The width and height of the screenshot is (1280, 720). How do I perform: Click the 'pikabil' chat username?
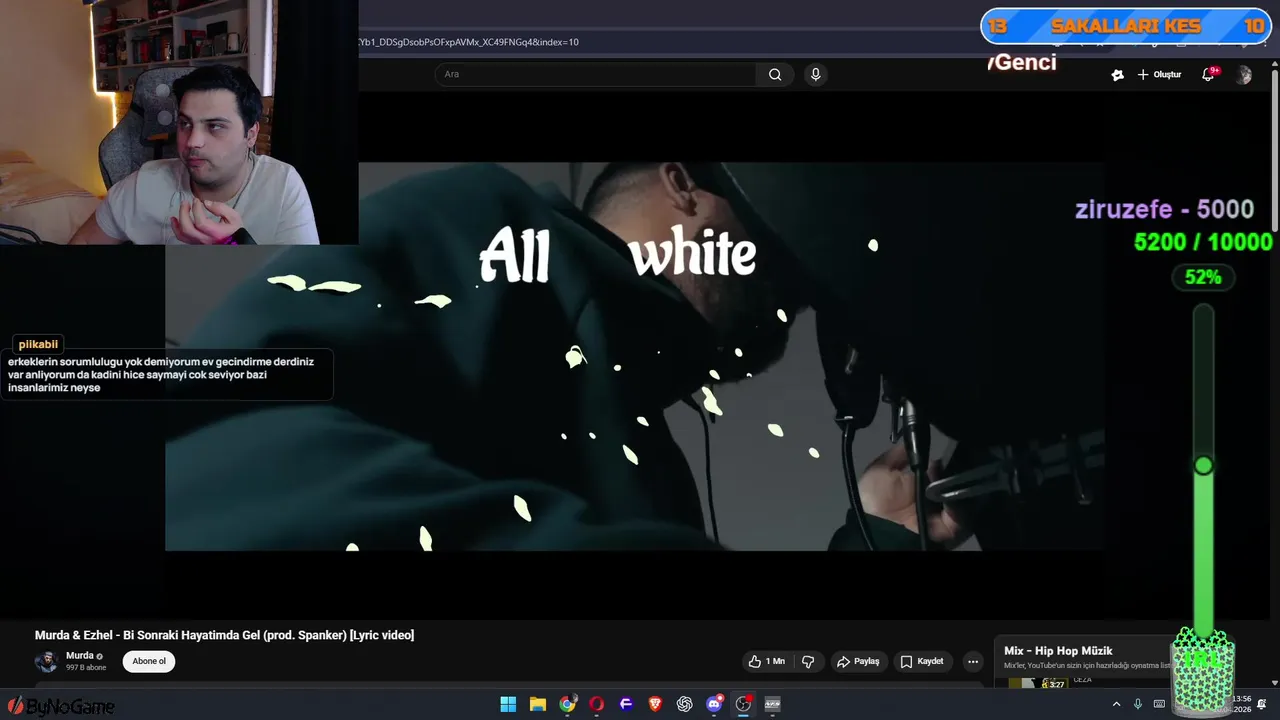click(38, 344)
